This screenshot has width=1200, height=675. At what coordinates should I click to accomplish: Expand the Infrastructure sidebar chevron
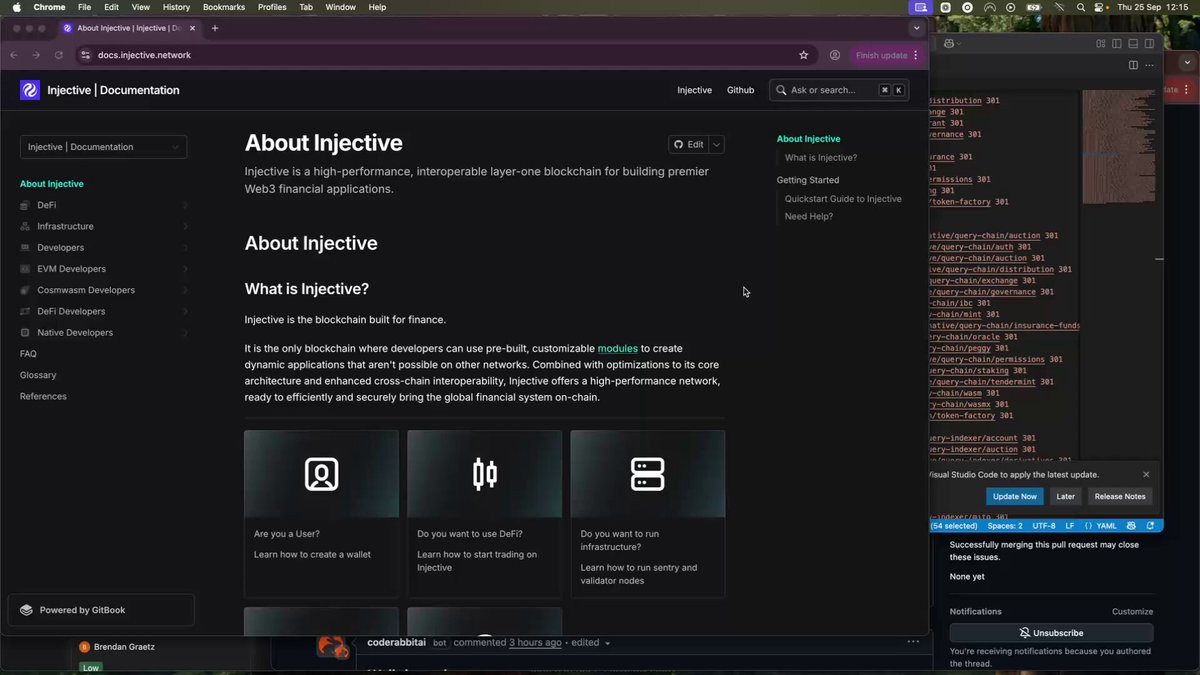coord(185,226)
